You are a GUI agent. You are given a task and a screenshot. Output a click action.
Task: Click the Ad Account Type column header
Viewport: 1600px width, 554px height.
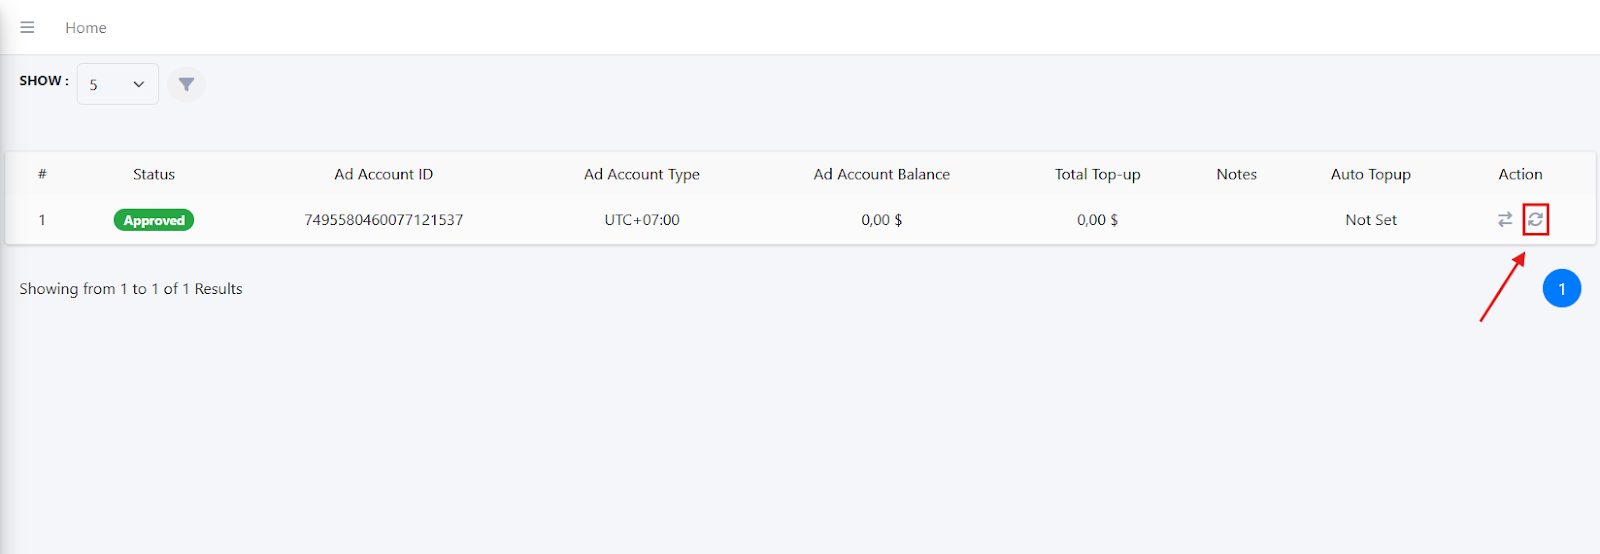642,174
